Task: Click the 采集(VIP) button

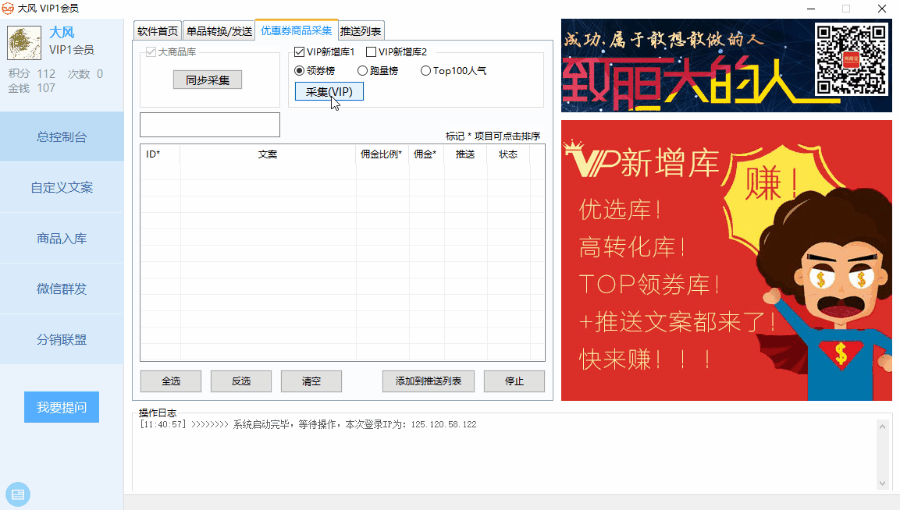Action: 329,92
